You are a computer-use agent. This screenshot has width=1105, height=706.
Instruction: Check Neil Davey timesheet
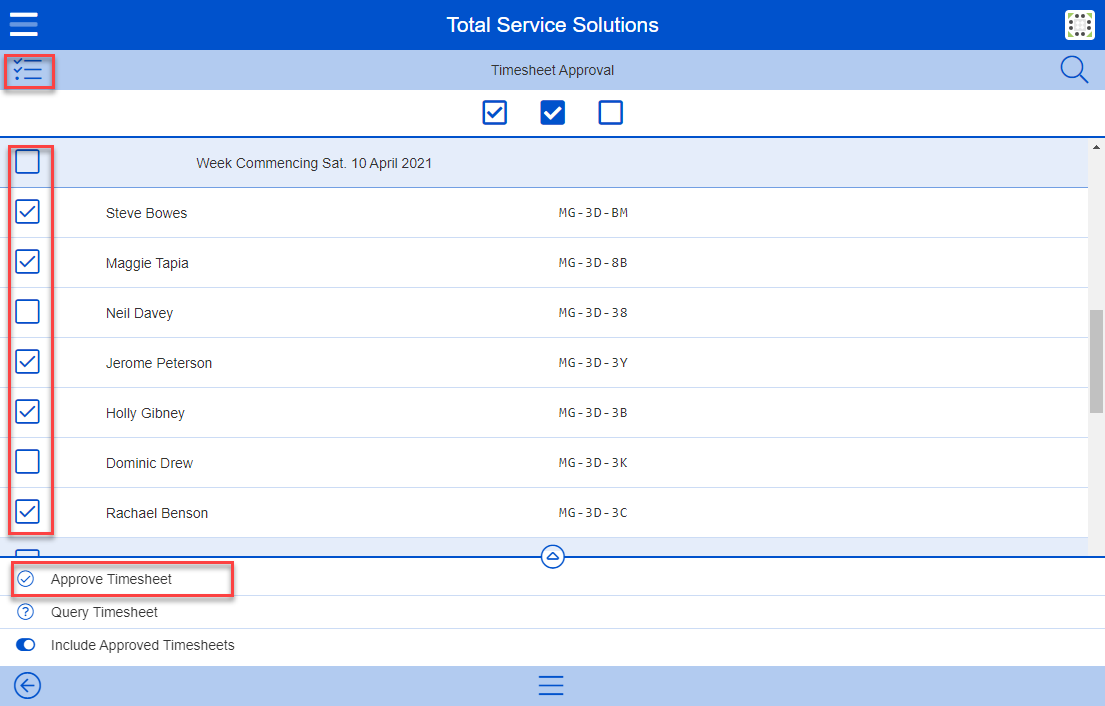pos(27,312)
